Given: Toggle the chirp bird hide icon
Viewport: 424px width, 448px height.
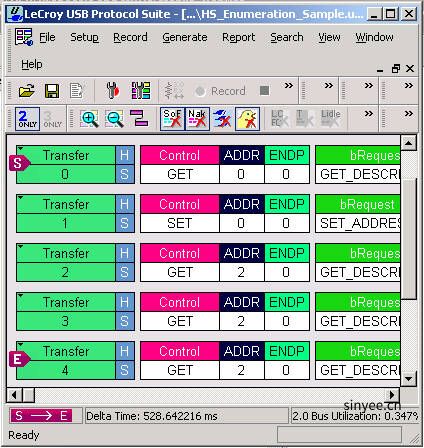Looking at the screenshot, I should coord(247,119).
